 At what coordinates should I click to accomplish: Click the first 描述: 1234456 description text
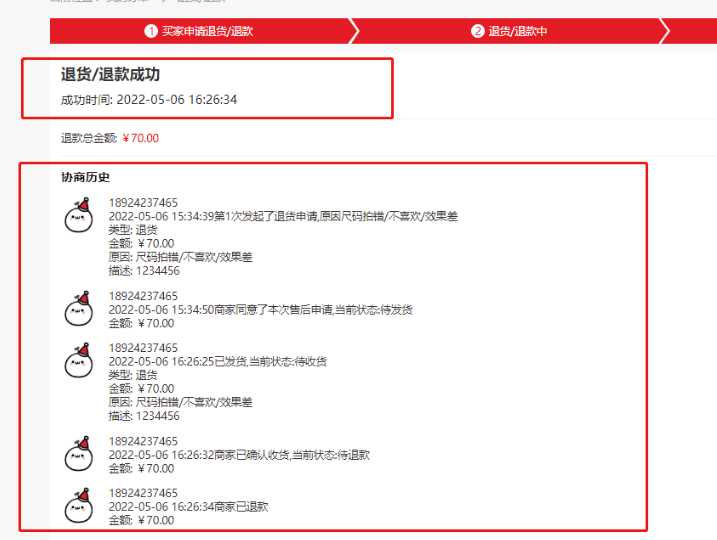coord(144,270)
